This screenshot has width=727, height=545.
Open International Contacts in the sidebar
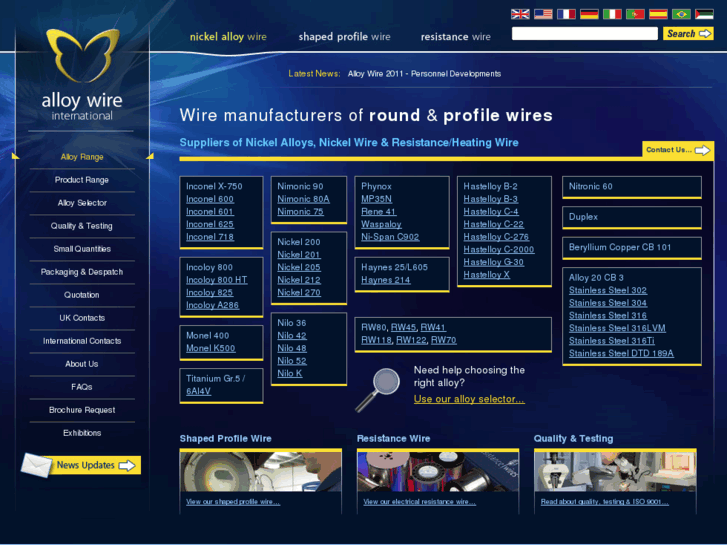82,341
